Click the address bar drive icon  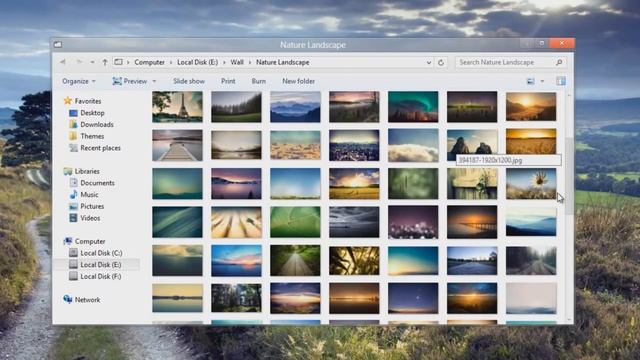pyautogui.click(x=118, y=62)
